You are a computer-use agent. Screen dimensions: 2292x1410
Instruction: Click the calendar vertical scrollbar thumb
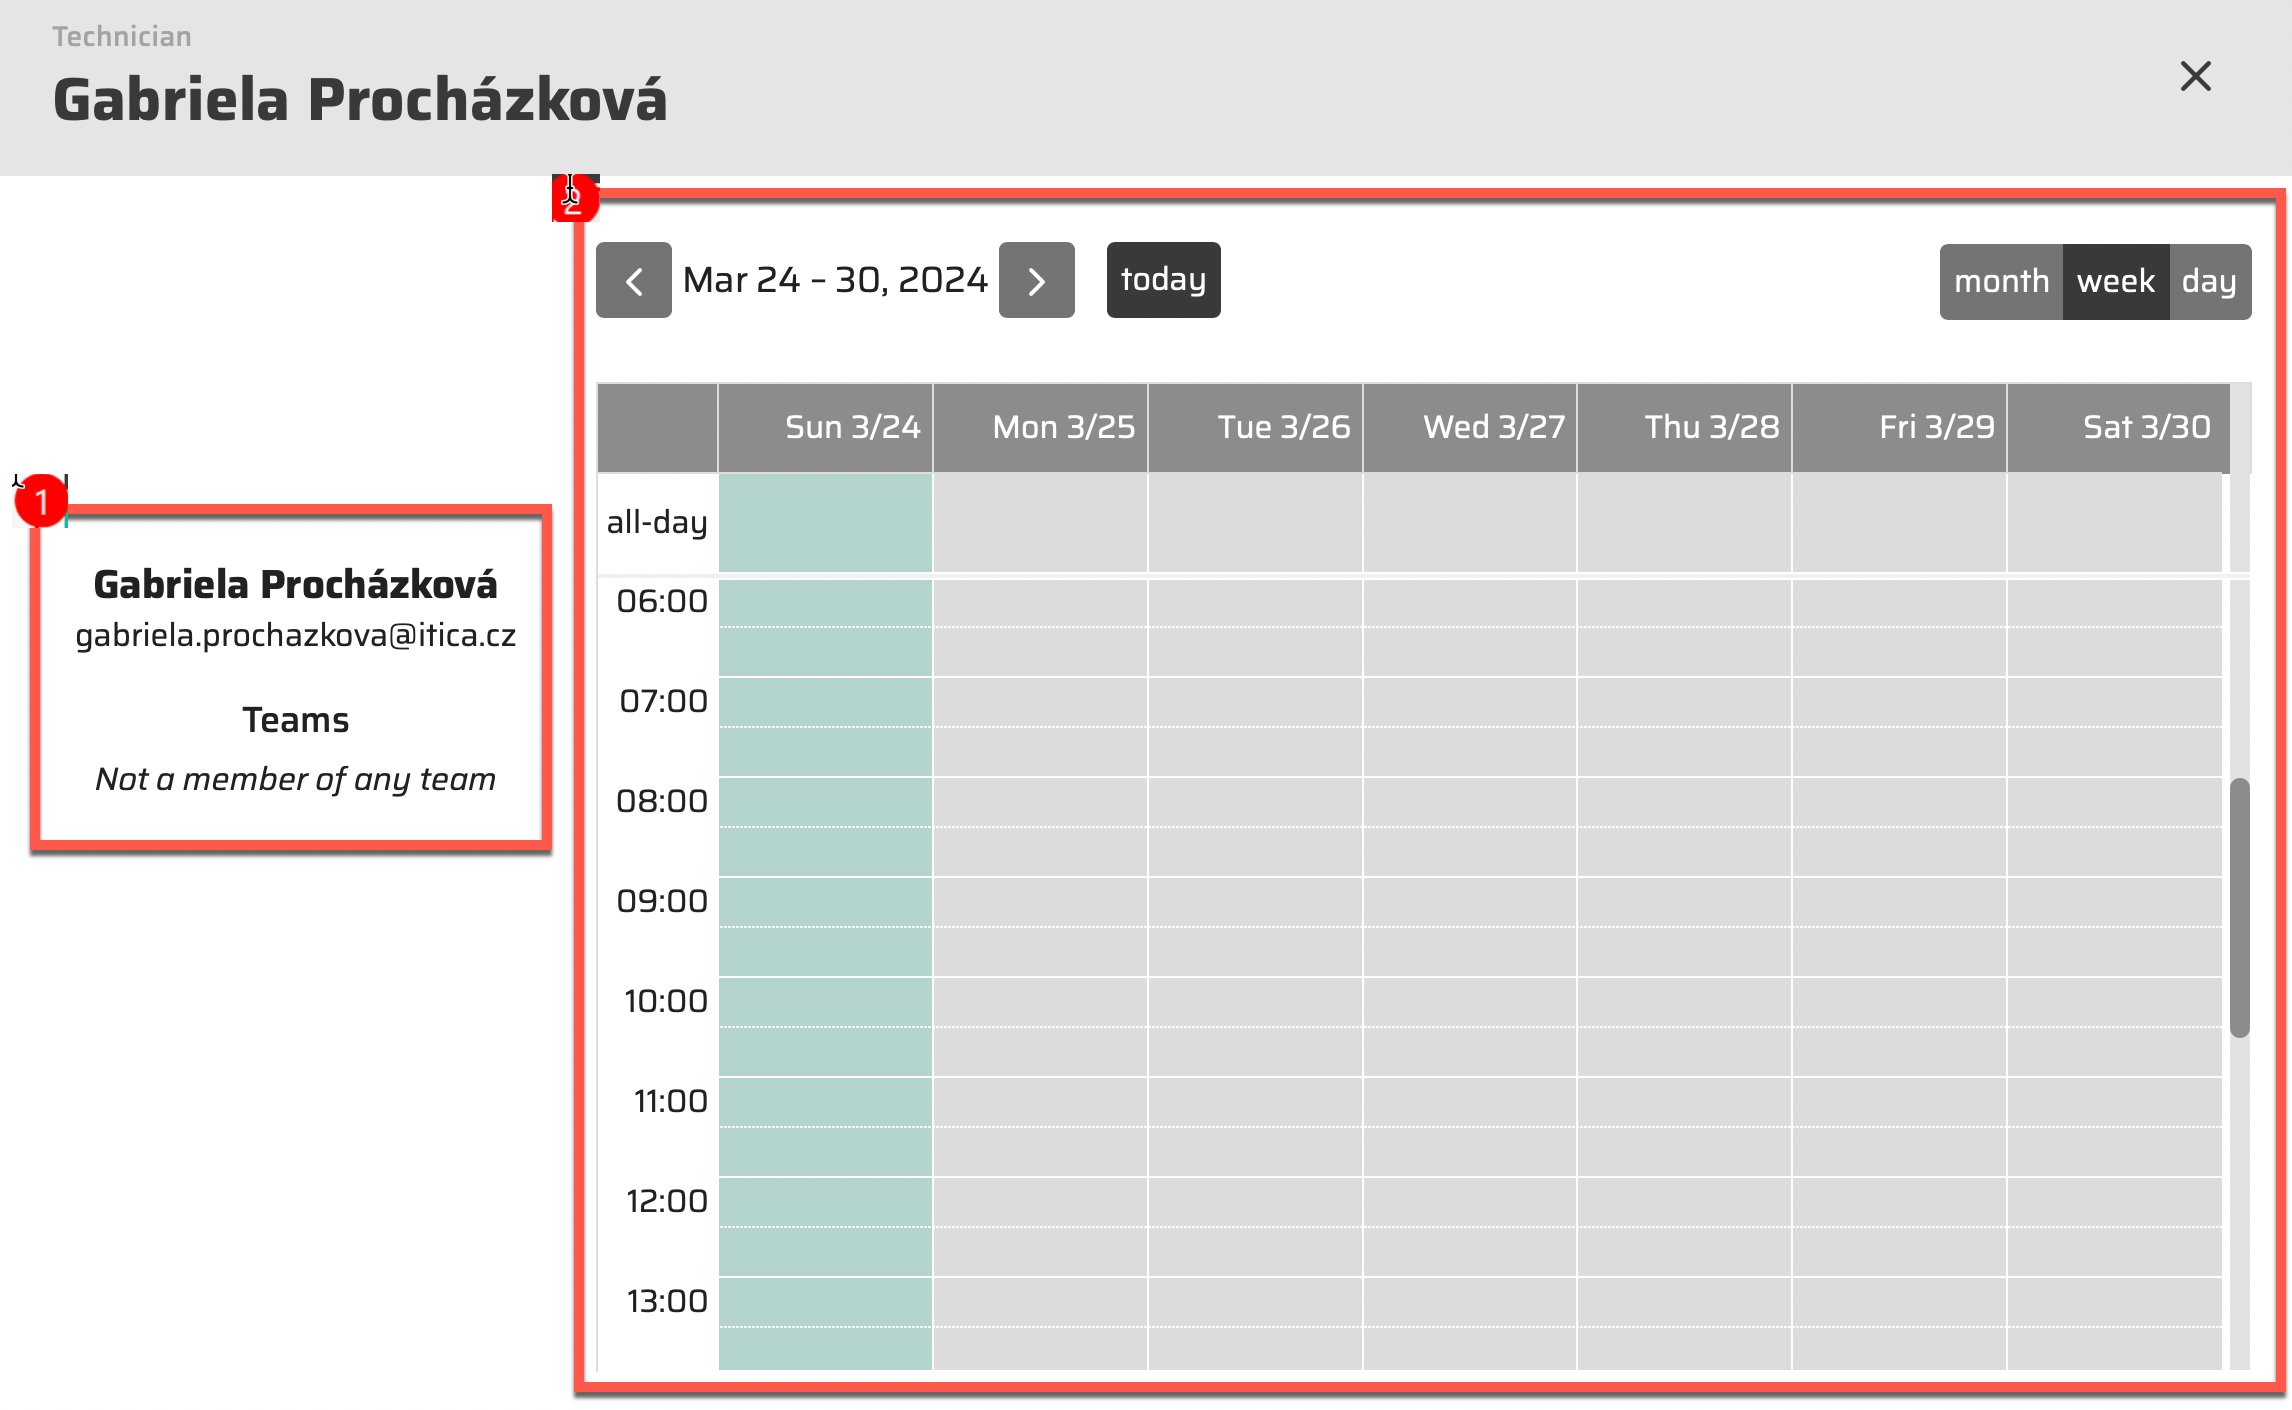[2239, 906]
